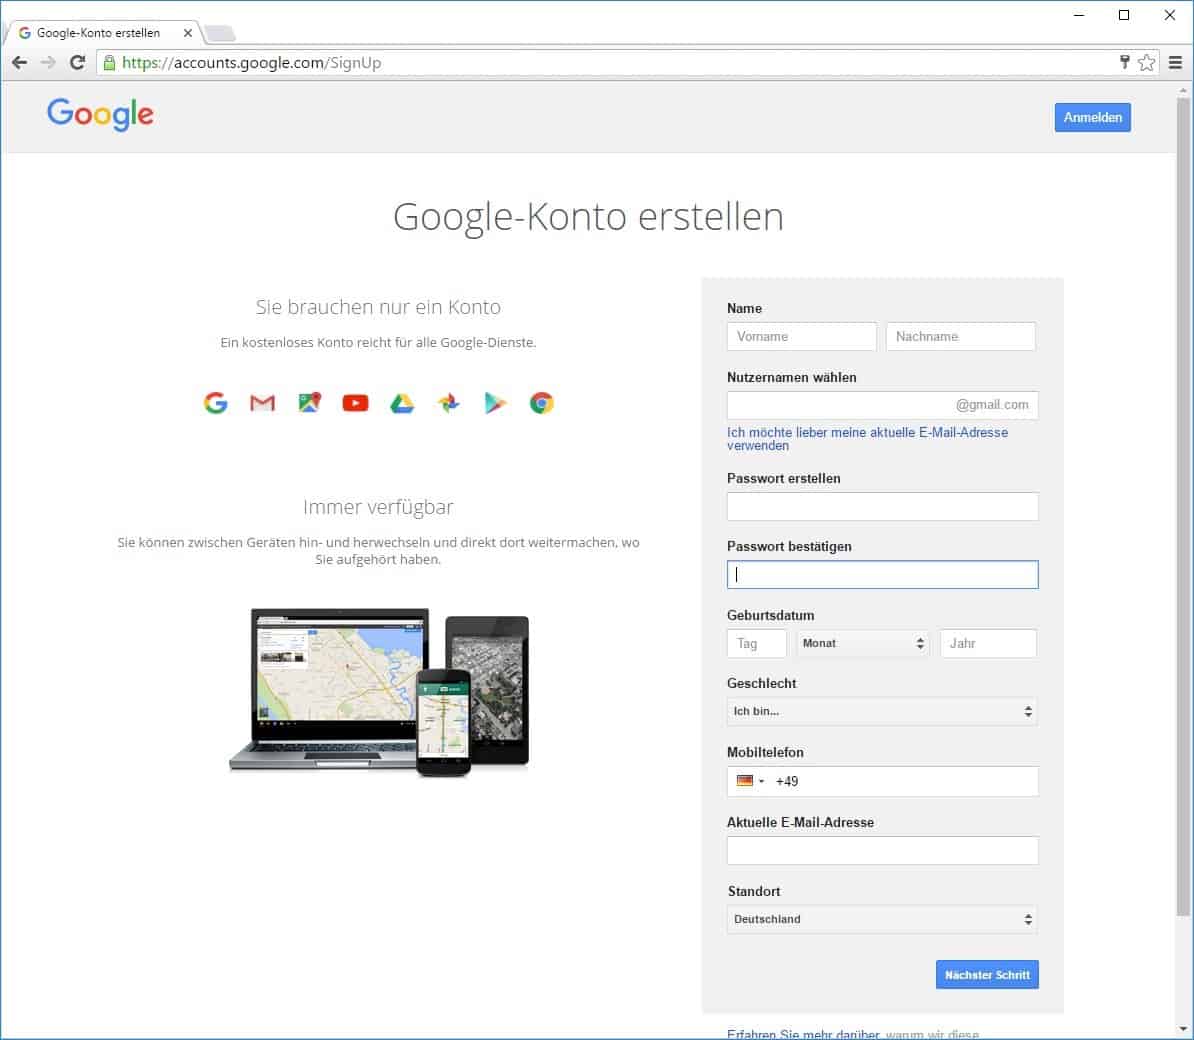Open the Chrome hamburger menu
This screenshot has height=1040, width=1194.
click(1175, 62)
